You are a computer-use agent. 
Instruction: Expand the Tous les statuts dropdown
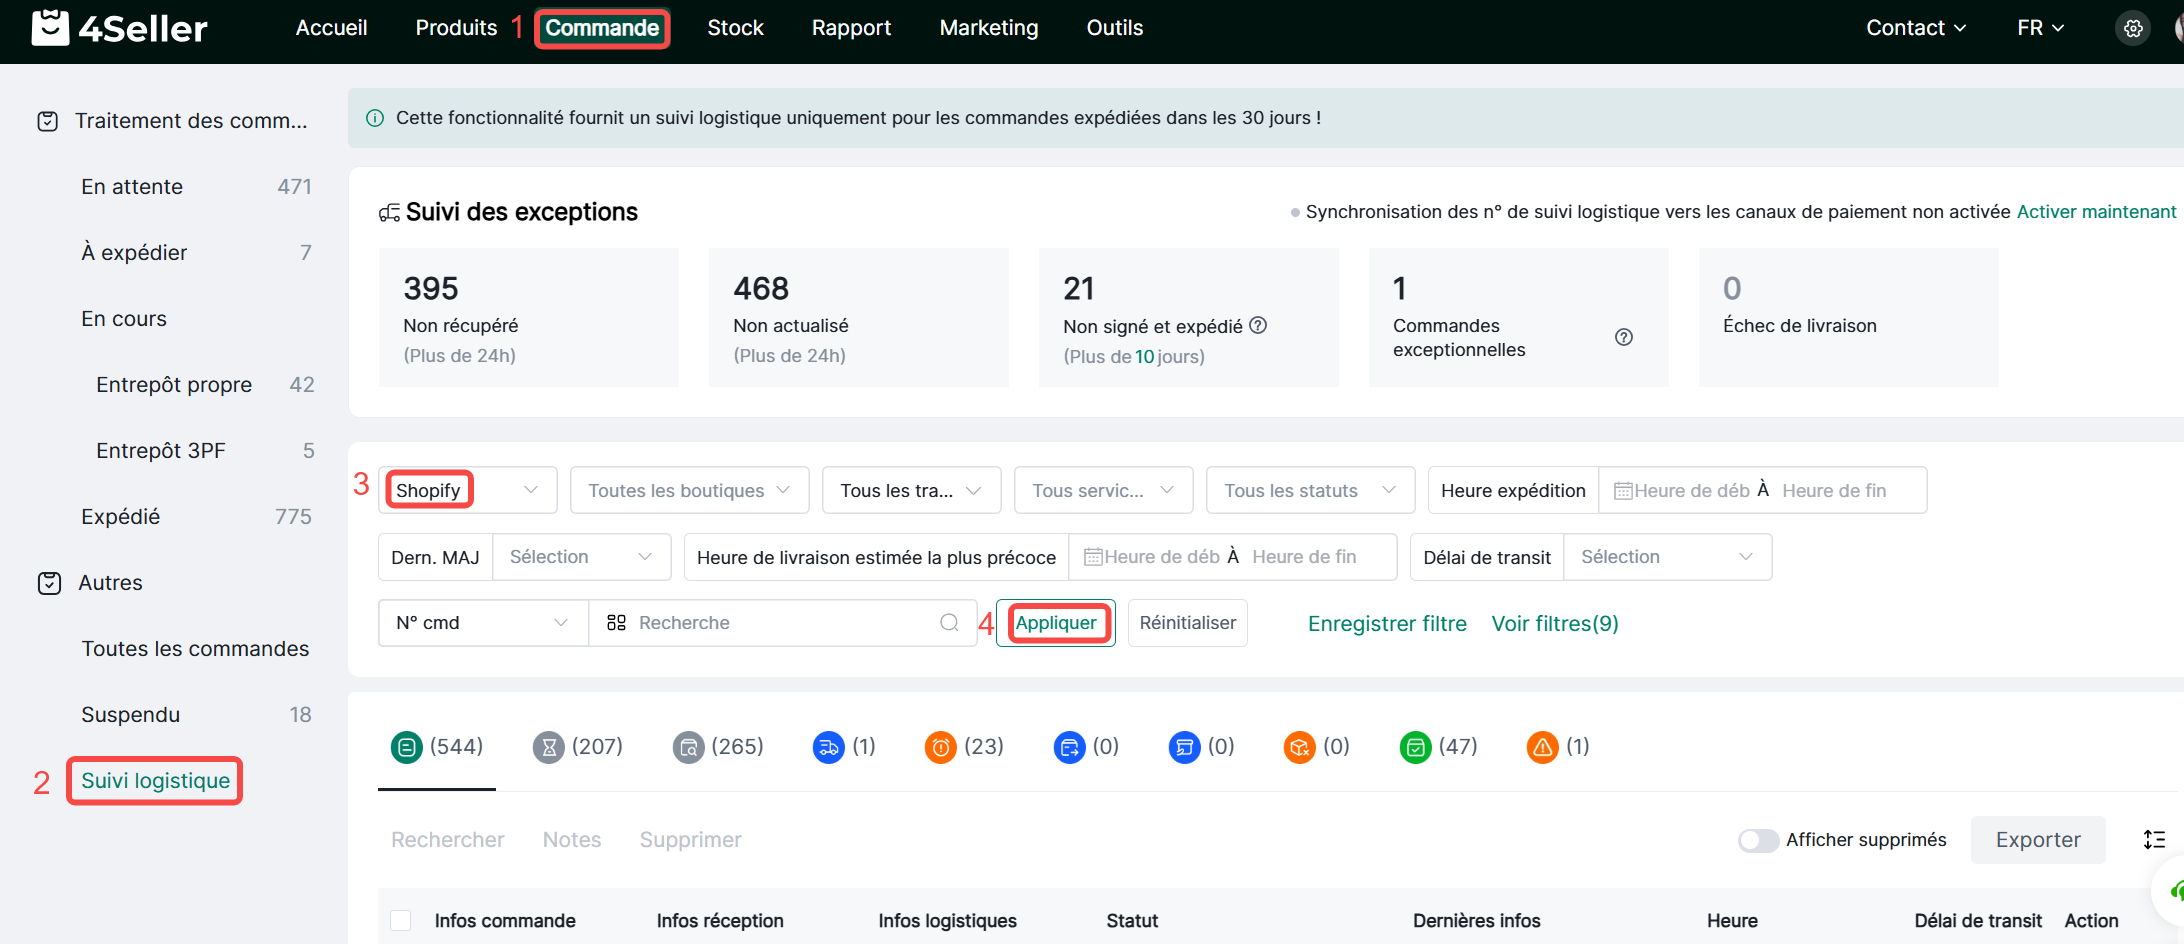point(1309,490)
